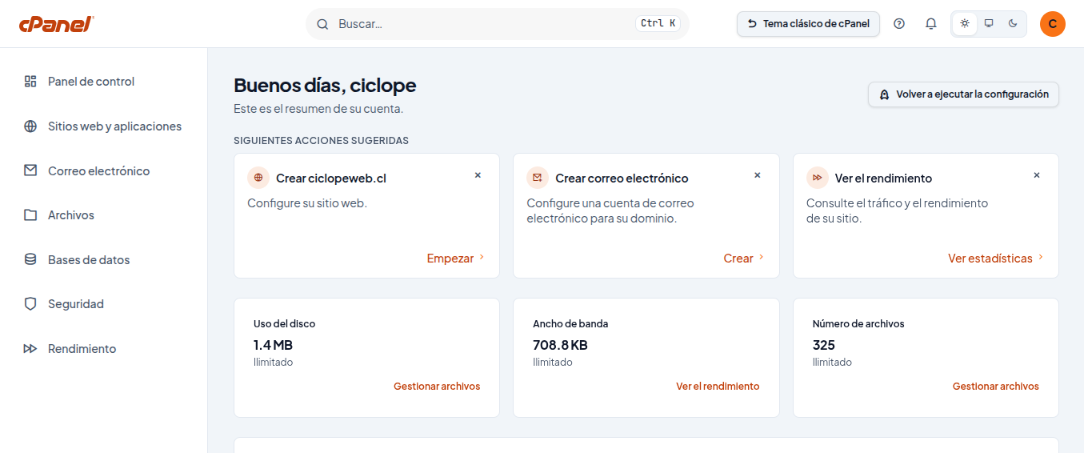Viewport: 1084px width, 453px height.
Task: Click the chevron next to Ver estadísticas
Action: coord(1040,257)
